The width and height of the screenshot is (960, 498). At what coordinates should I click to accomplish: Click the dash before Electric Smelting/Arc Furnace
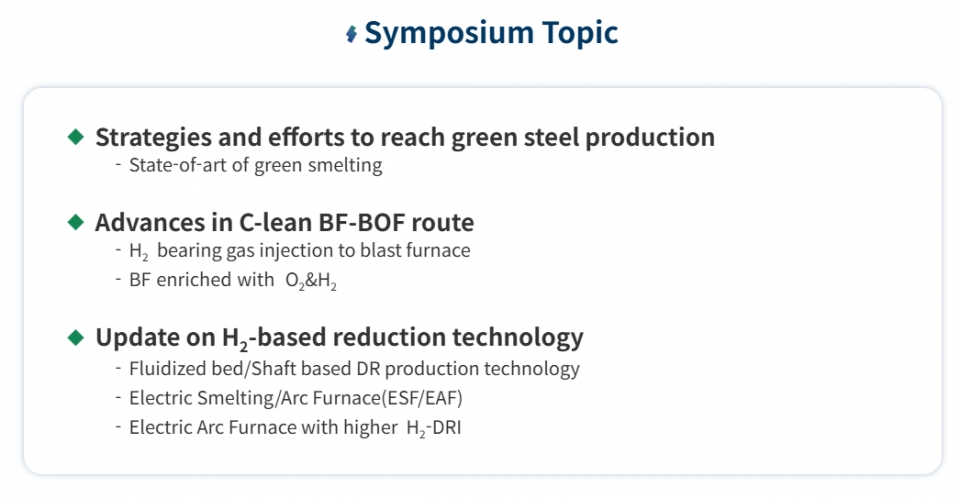(118, 398)
